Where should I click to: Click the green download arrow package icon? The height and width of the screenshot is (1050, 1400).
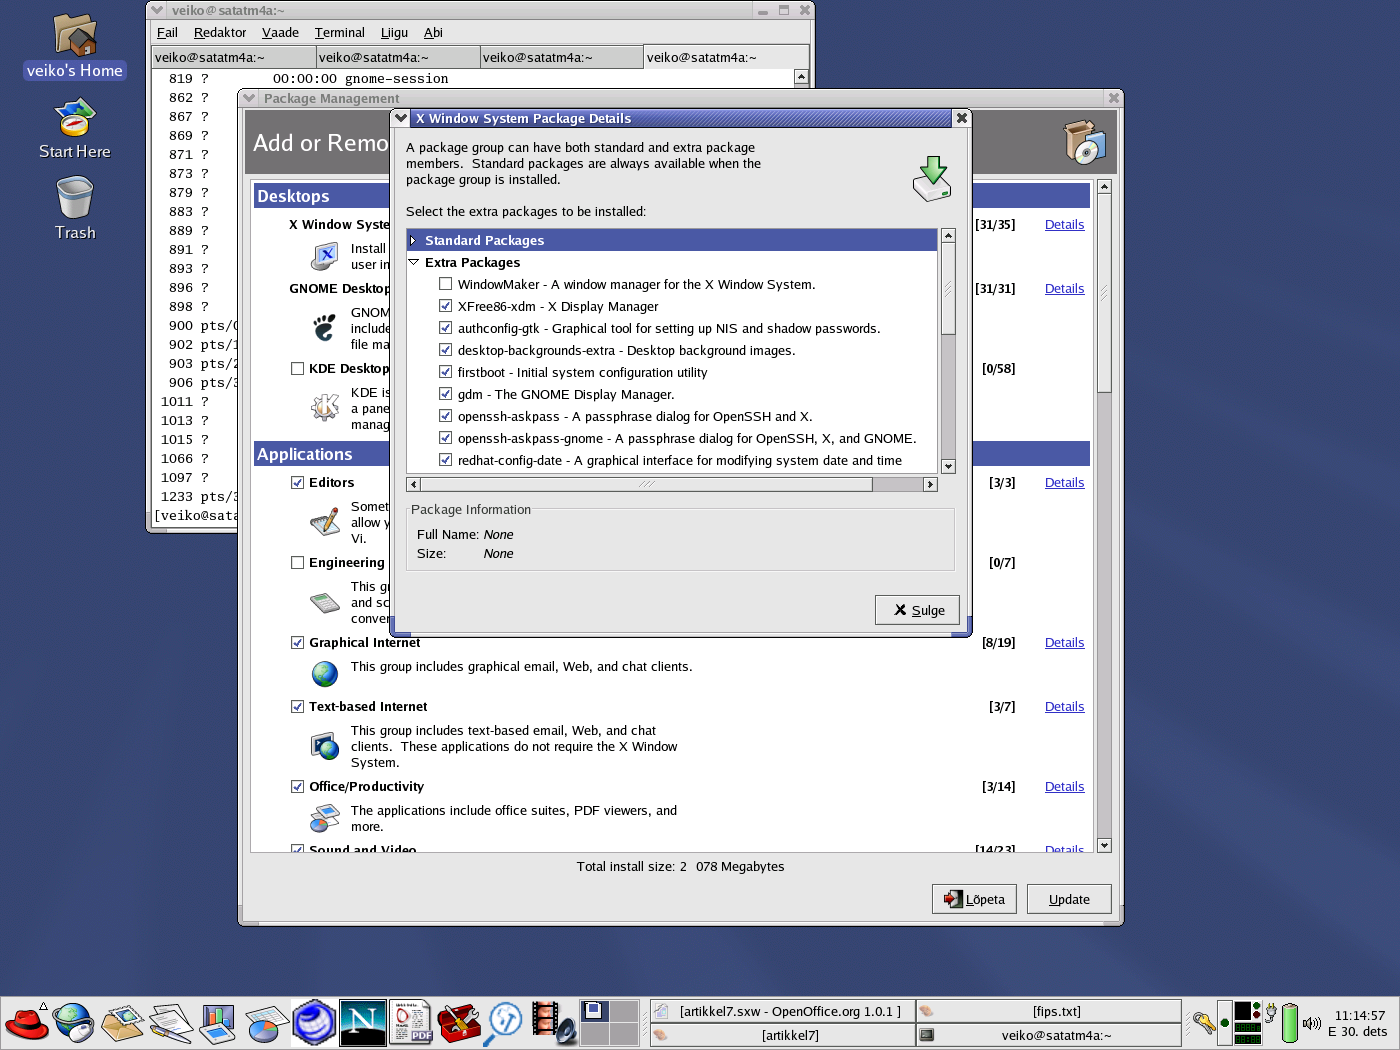tap(932, 178)
